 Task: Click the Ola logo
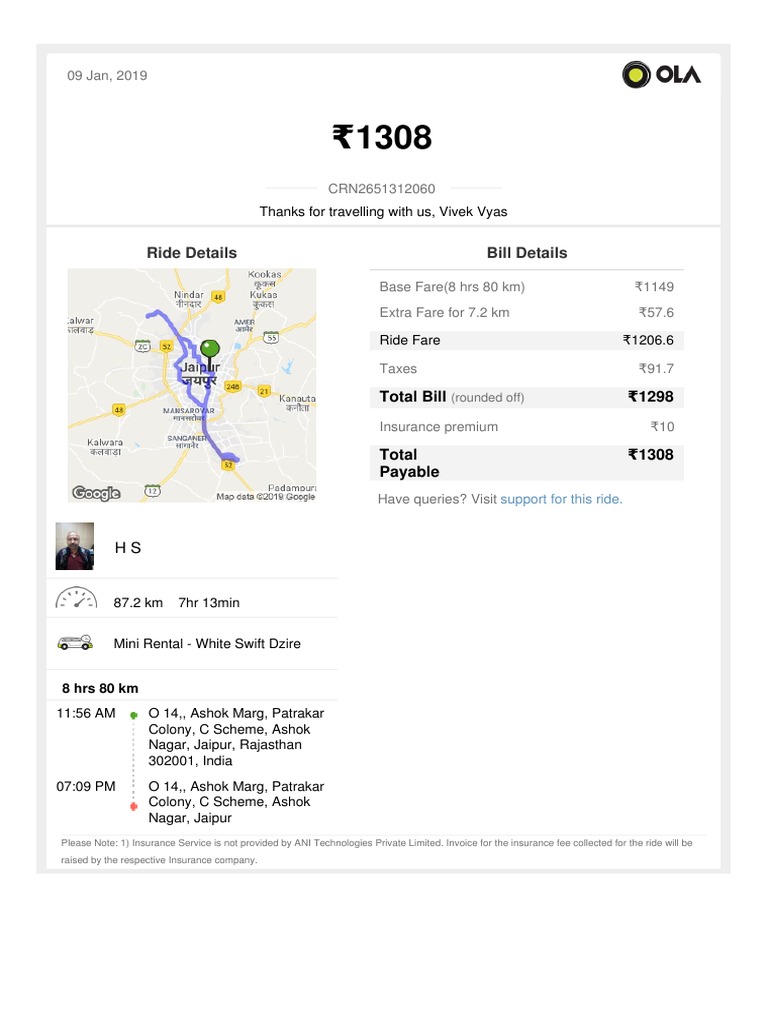pos(661,75)
